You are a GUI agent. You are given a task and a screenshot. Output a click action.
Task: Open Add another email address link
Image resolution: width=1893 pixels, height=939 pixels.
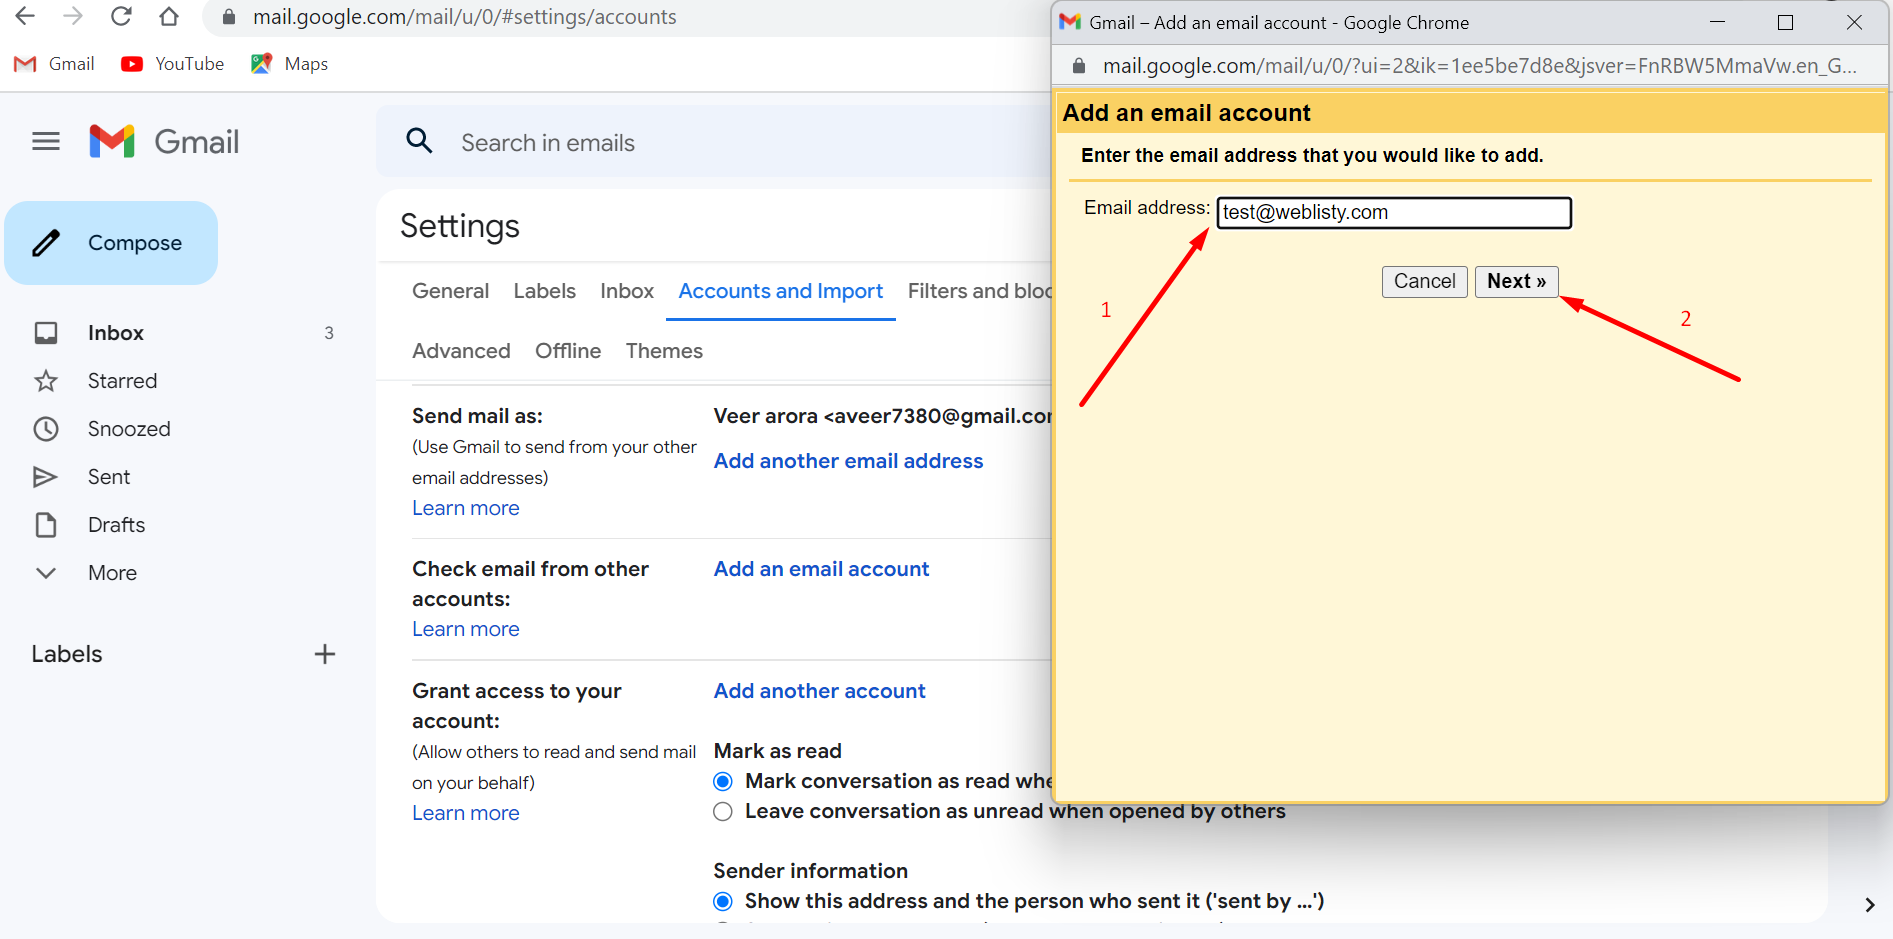pyautogui.click(x=848, y=461)
